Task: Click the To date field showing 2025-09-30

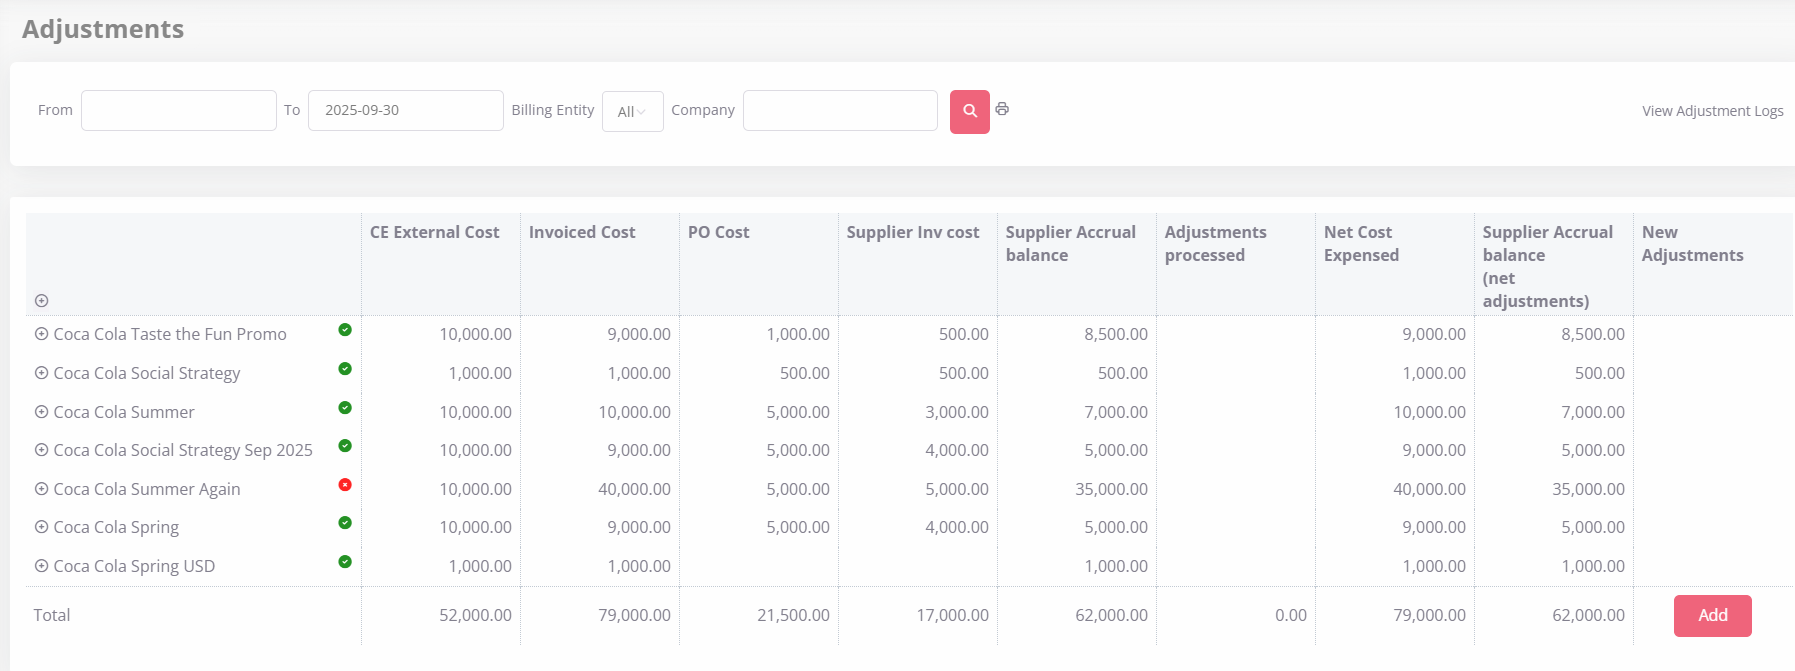Action: [x=405, y=110]
